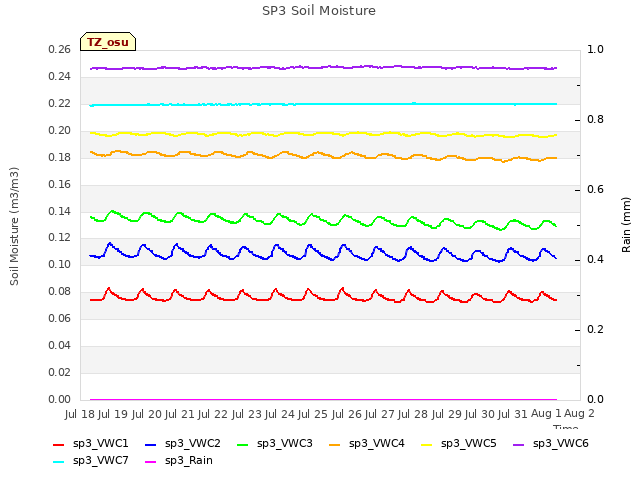
Task: Click the blue sp3_VWC2 legend swatch
Action: click(x=151, y=445)
